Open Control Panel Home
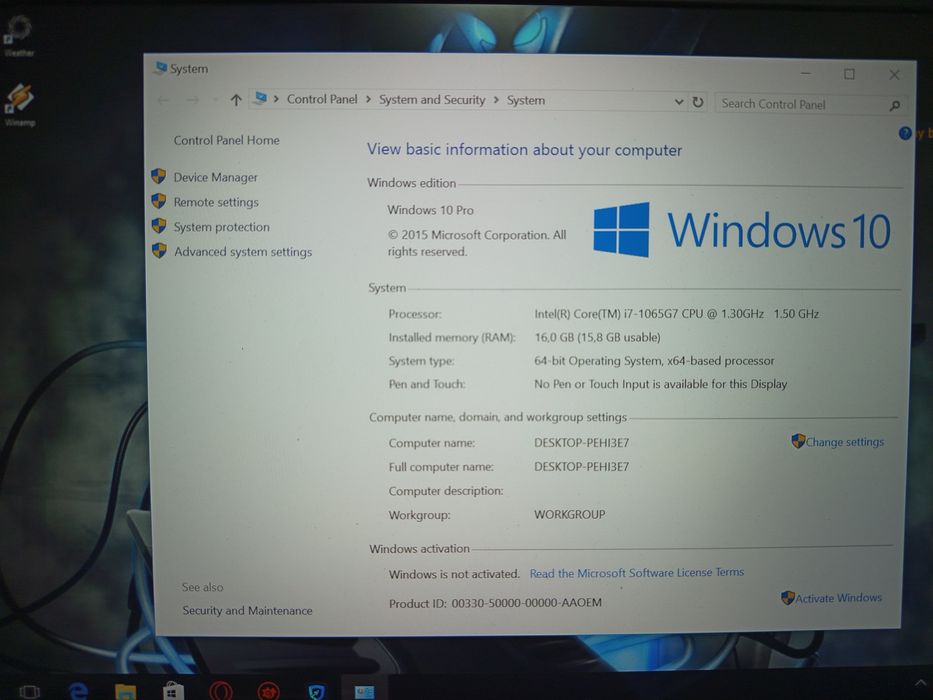The height and width of the screenshot is (700, 933). coord(226,140)
